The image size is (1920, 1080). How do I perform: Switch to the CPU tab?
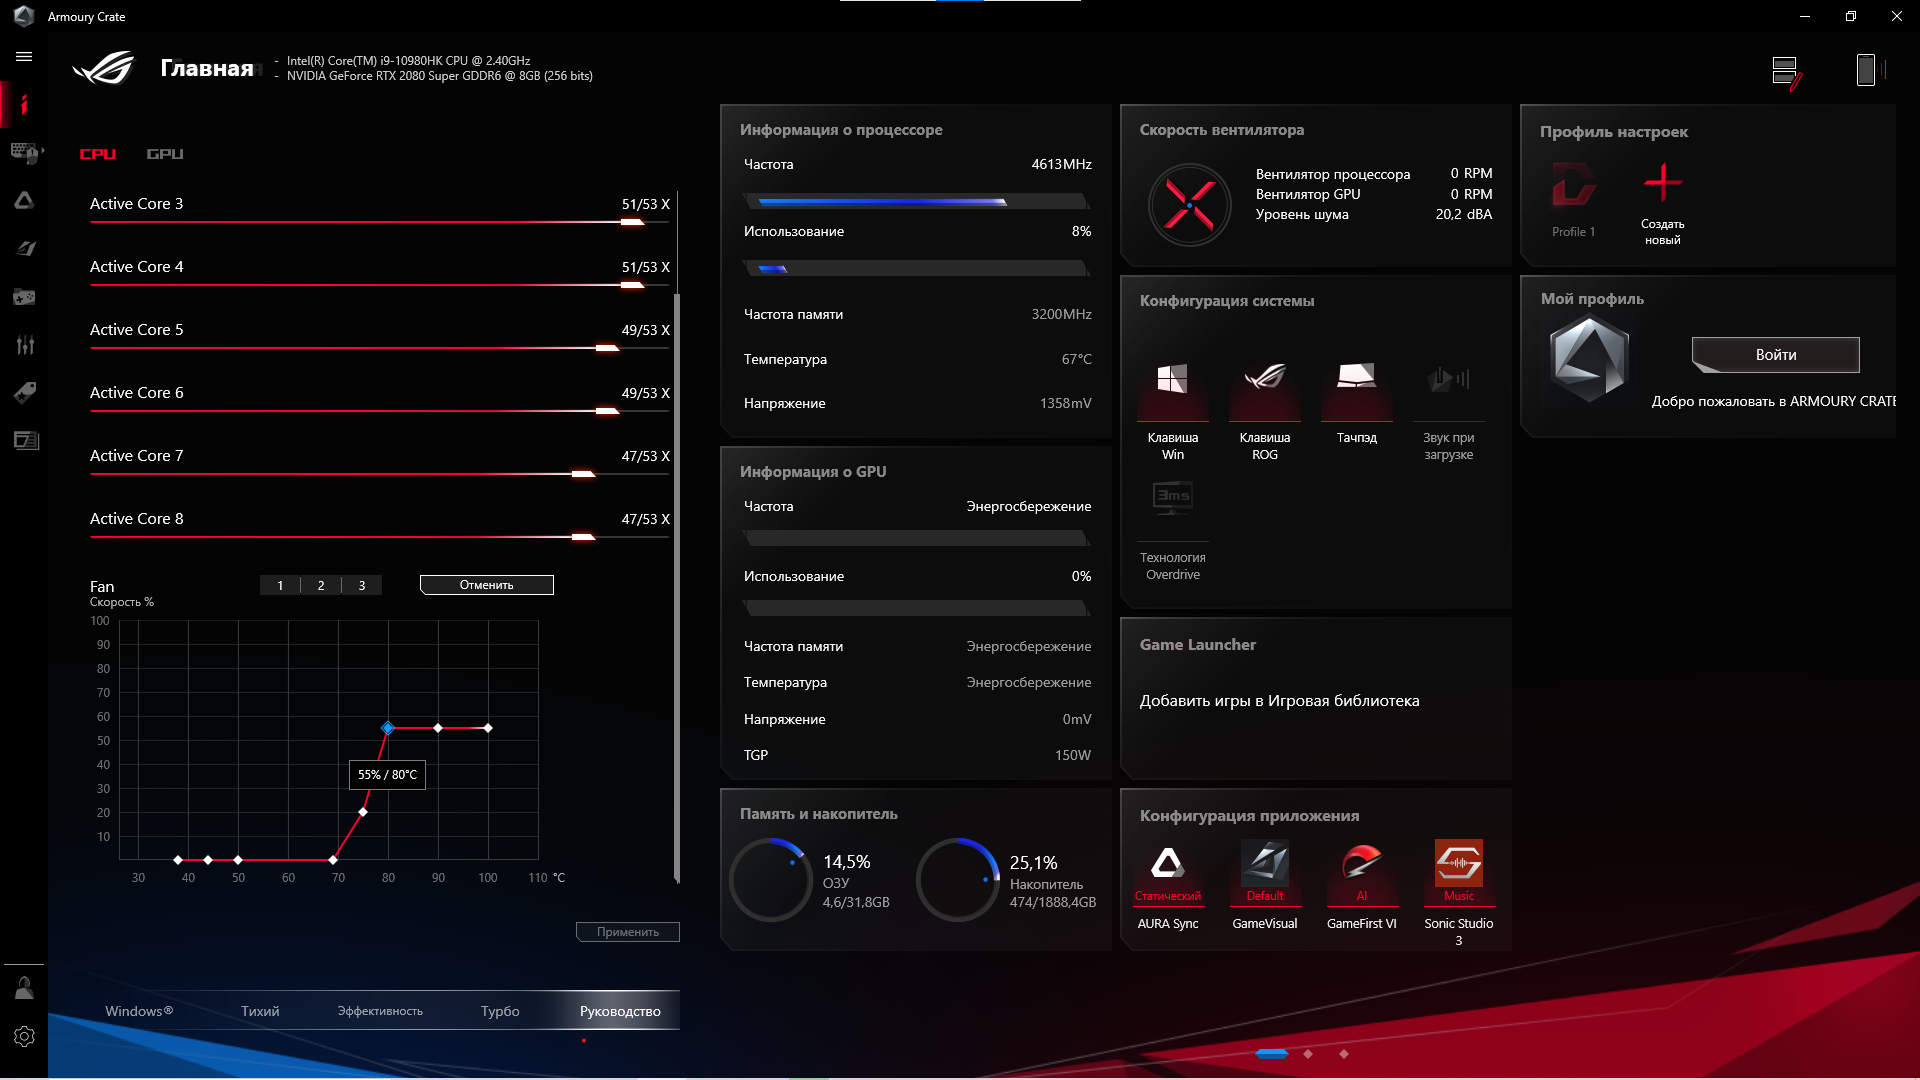point(98,154)
